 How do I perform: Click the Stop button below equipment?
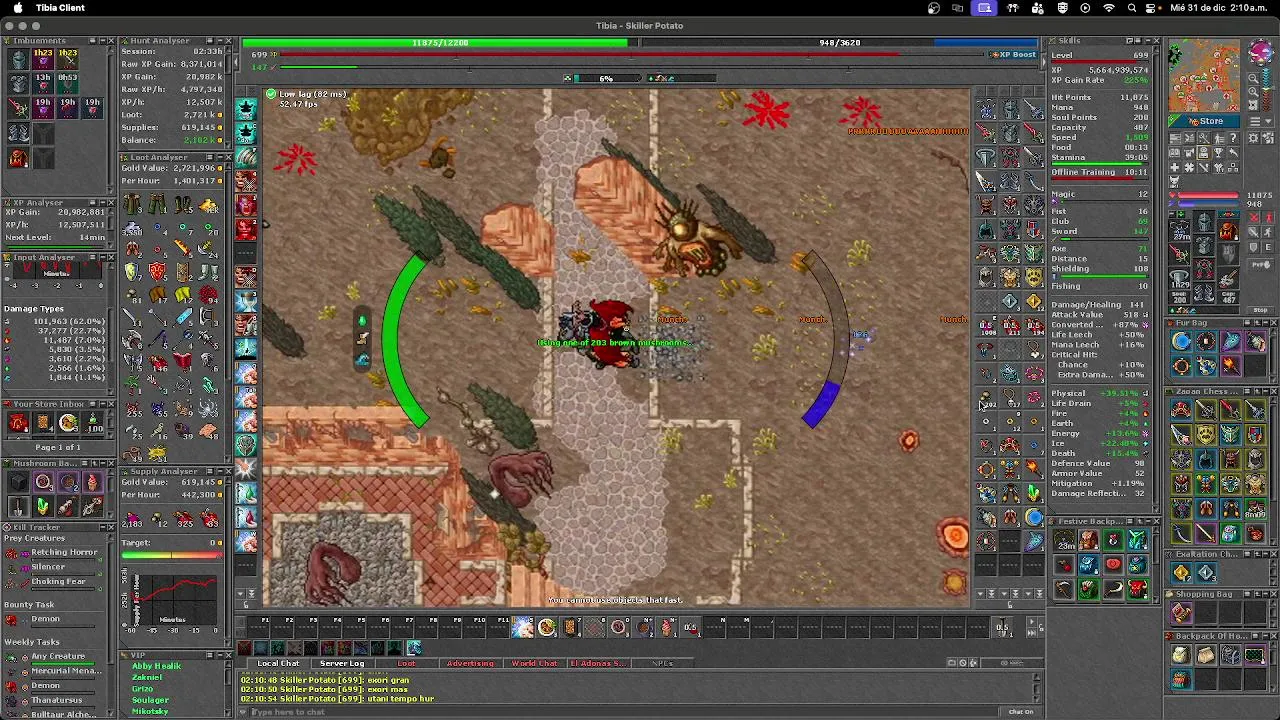1260,310
